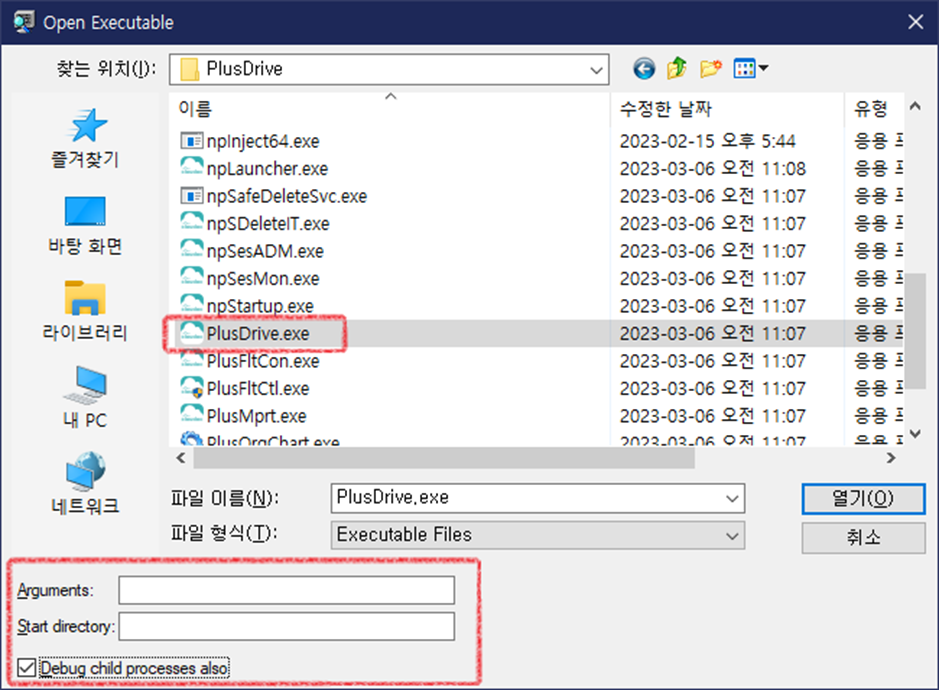Image resolution: width=939 pixels, height=690 pixels.
Task: Sort by the 이름 name column header
Action: (x=389, y=109)
